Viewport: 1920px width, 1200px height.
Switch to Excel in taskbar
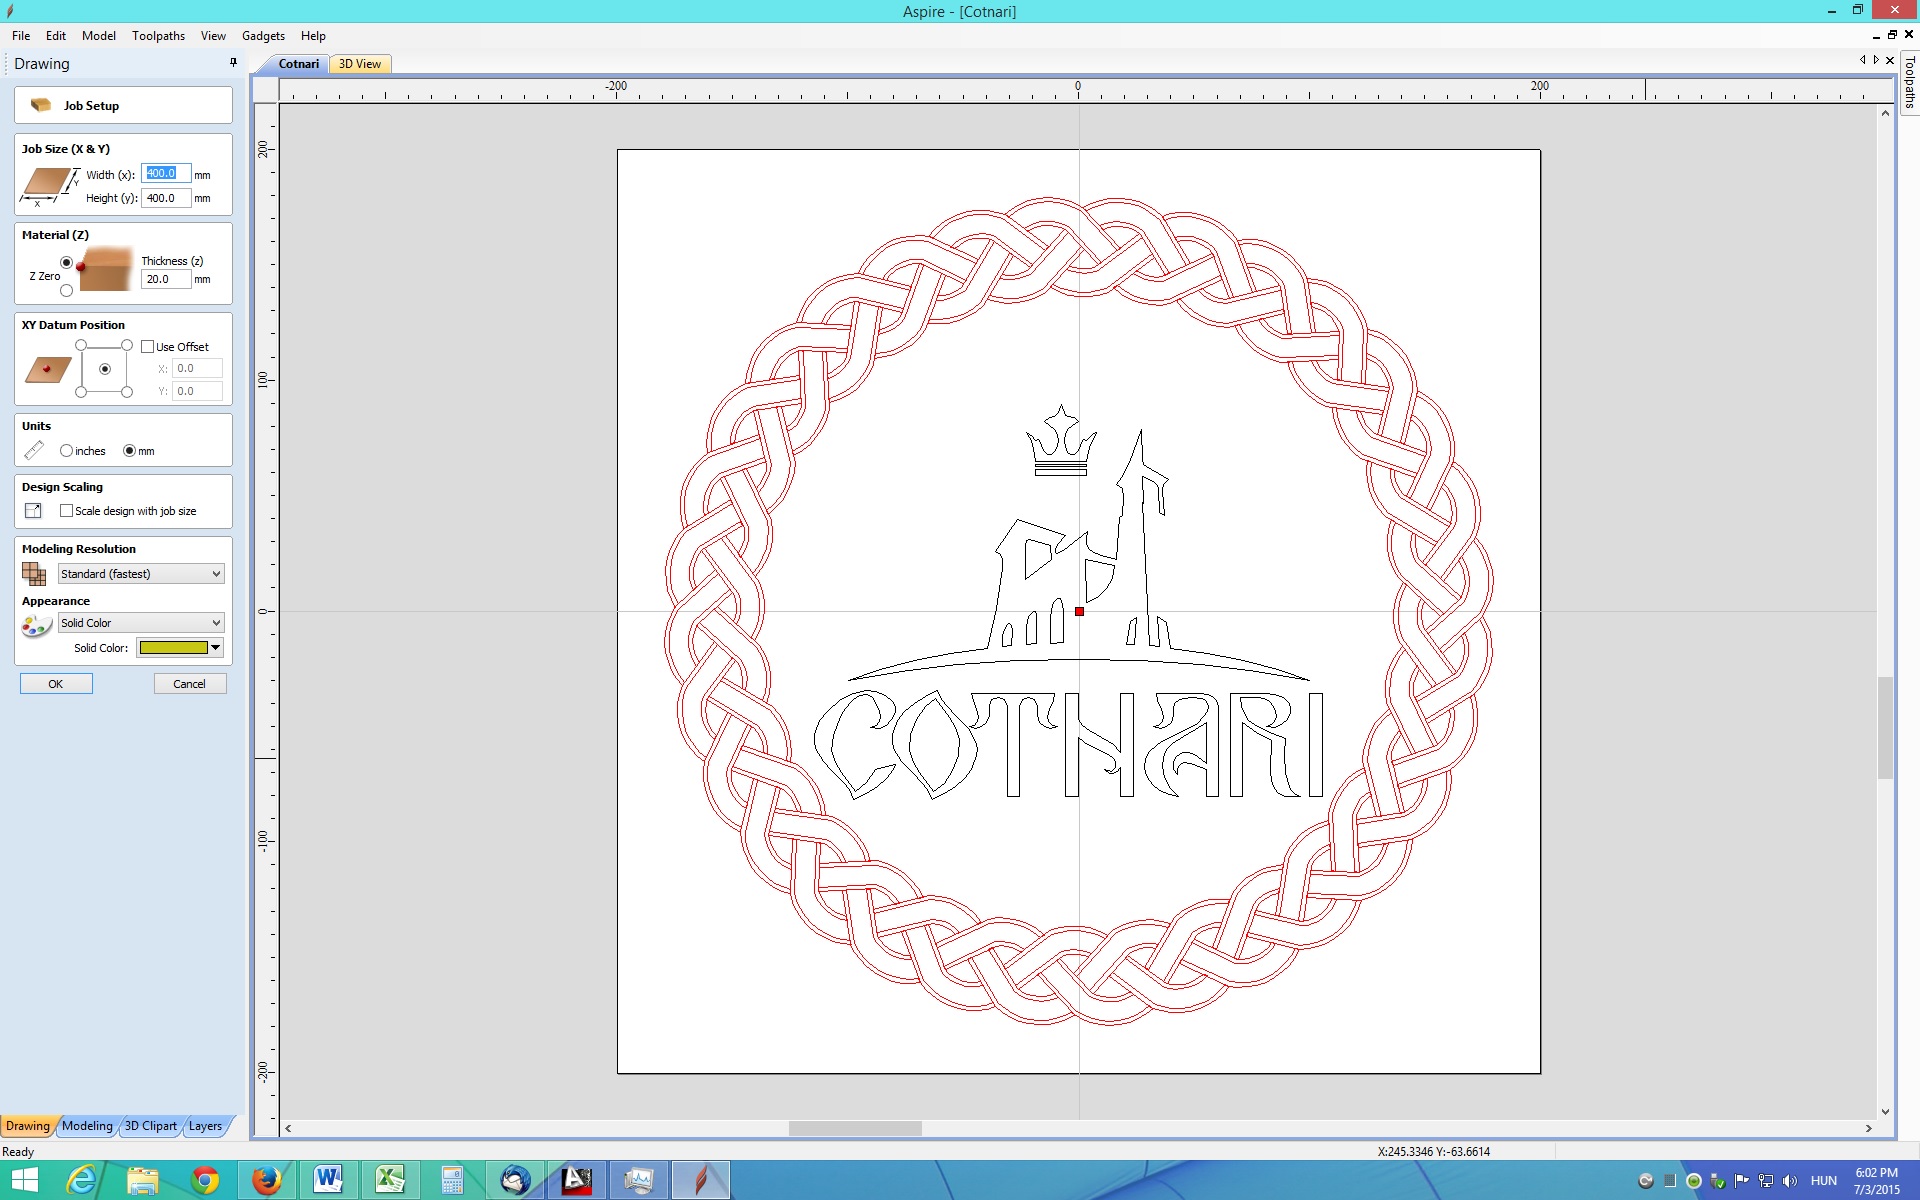[x=390, y=1180]
